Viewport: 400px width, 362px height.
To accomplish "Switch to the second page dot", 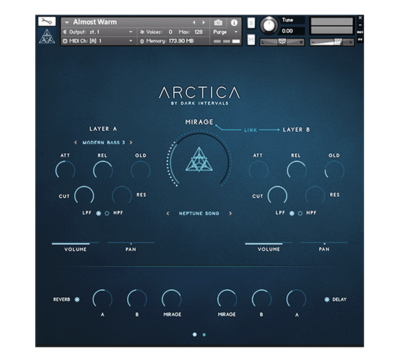I will point(204,335).
